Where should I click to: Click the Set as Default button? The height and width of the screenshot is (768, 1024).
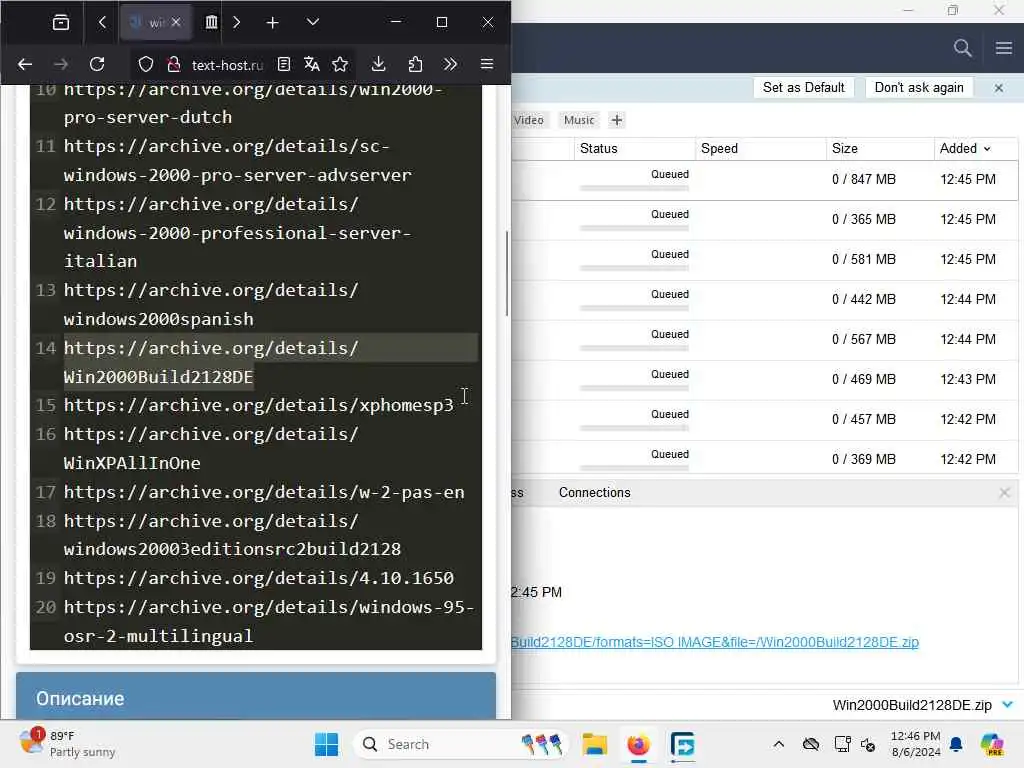(803, 88)
